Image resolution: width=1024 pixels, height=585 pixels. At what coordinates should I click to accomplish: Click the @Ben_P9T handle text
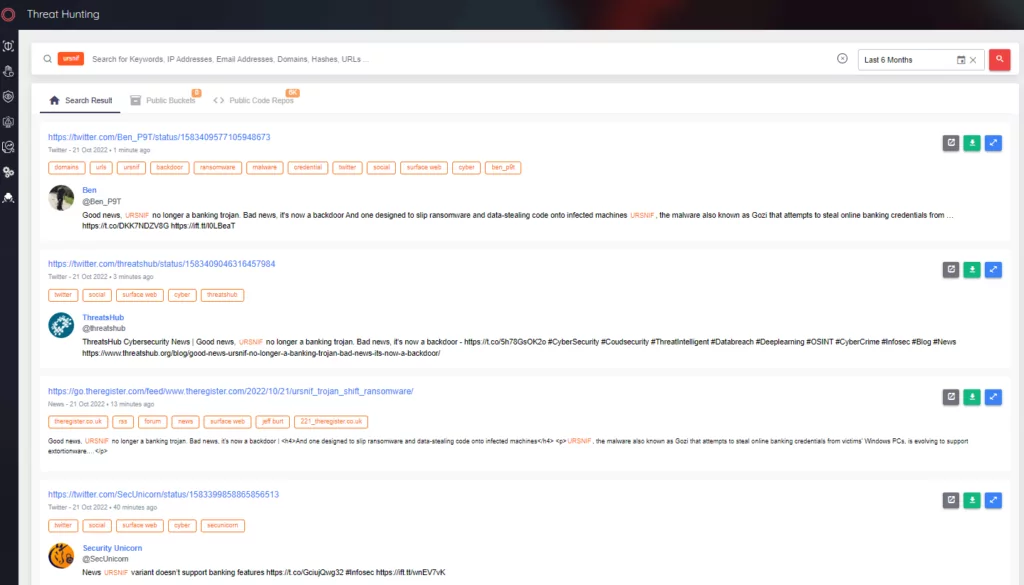pos(102,202)
